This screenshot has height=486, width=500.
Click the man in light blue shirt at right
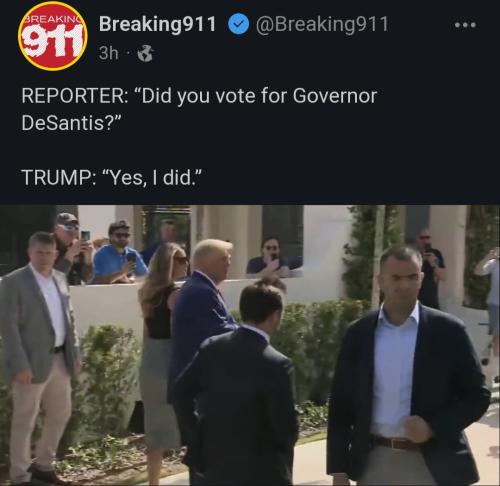407,367
